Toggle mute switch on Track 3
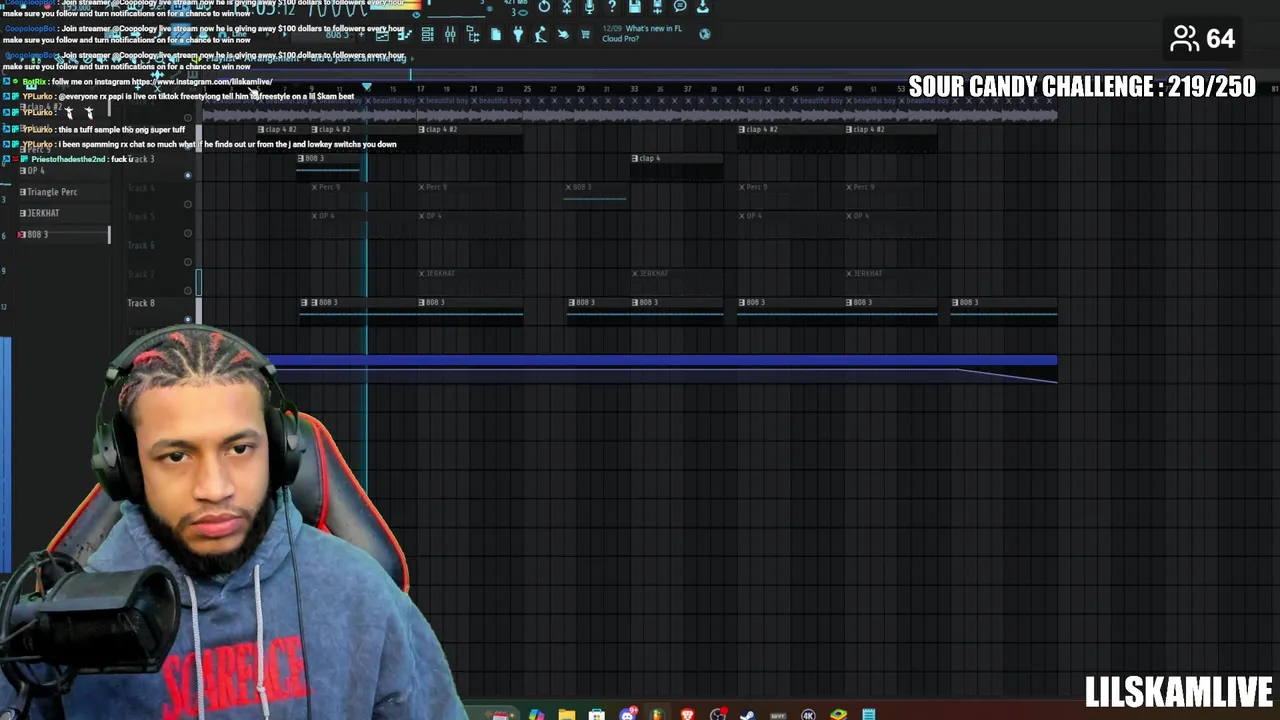The width and height of the screenshot is (1280, 720). click(x=187, y=175)
